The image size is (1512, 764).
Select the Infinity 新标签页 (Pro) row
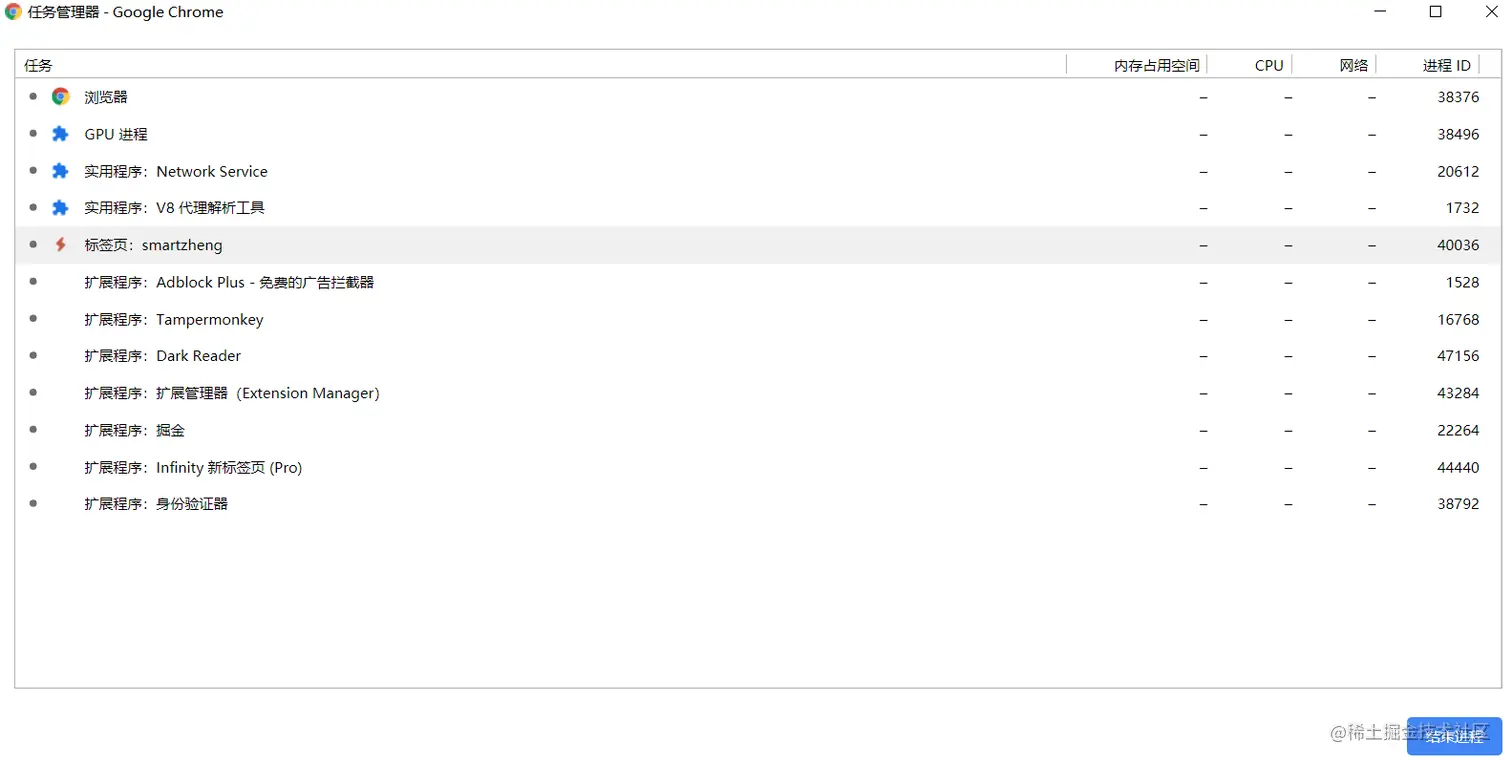pos(193,467)
